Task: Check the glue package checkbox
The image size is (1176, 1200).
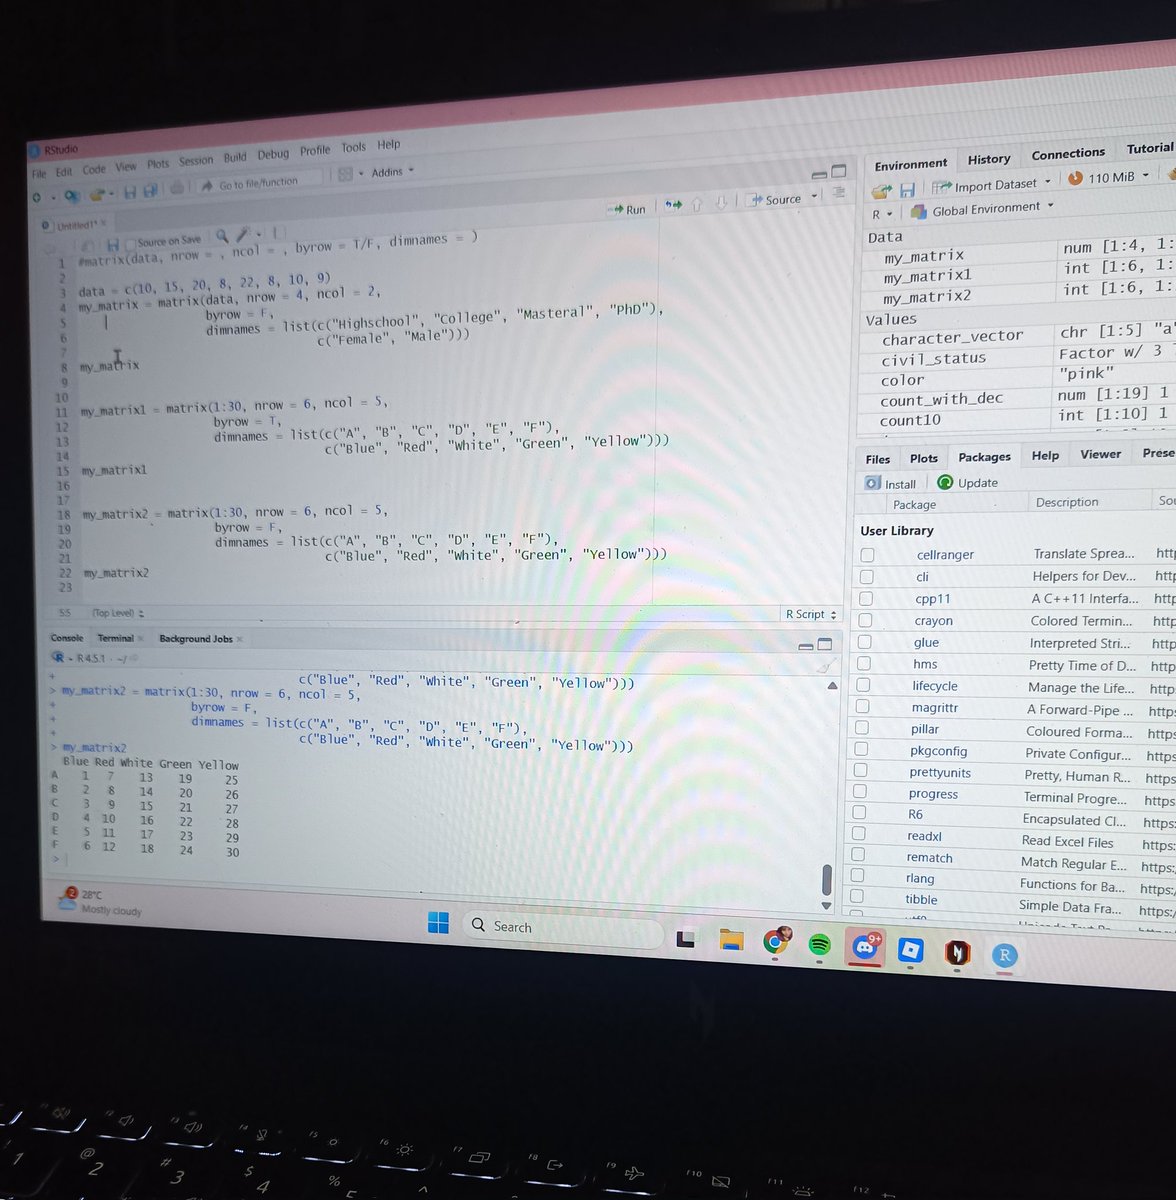Action: 864,643
